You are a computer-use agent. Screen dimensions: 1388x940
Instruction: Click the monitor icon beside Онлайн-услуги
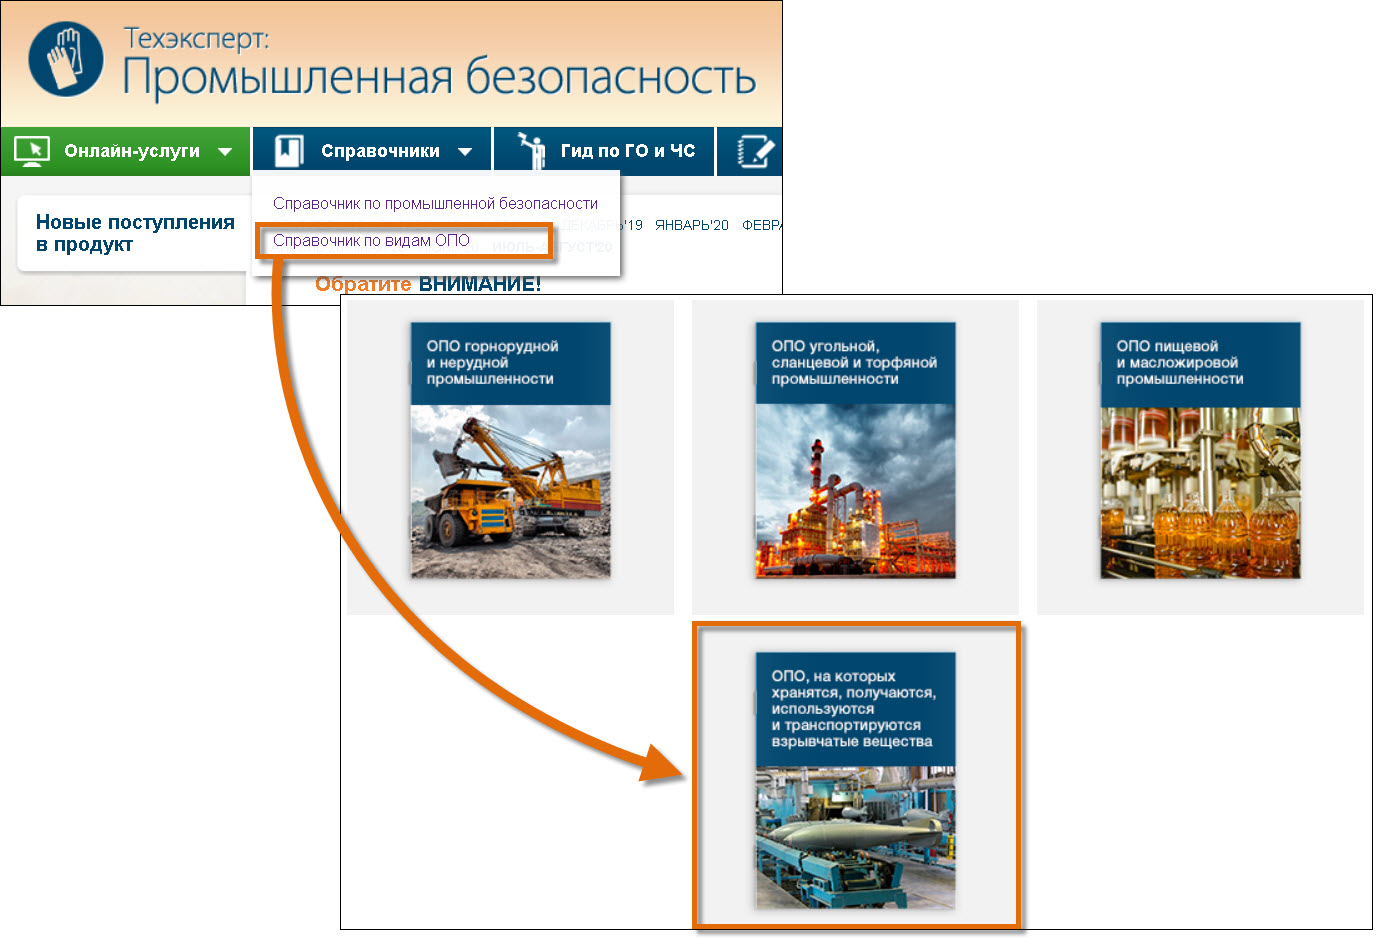[x=33, y=151]
